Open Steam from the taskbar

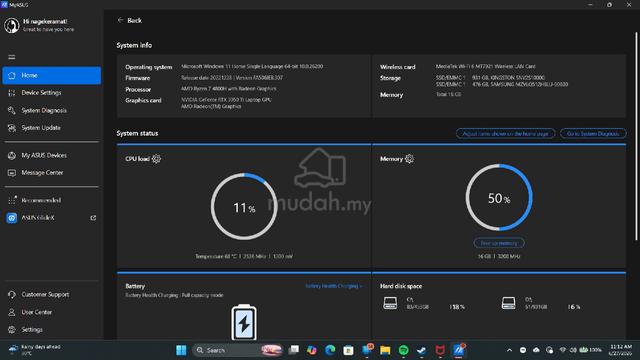pyautogui.click(x=422, y=350)
